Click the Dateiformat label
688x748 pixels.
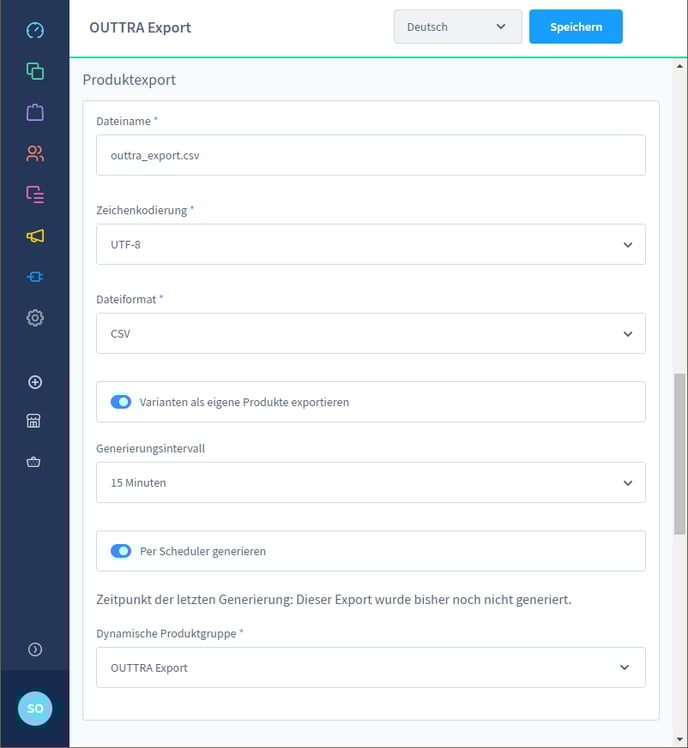[x=126, y=299]
